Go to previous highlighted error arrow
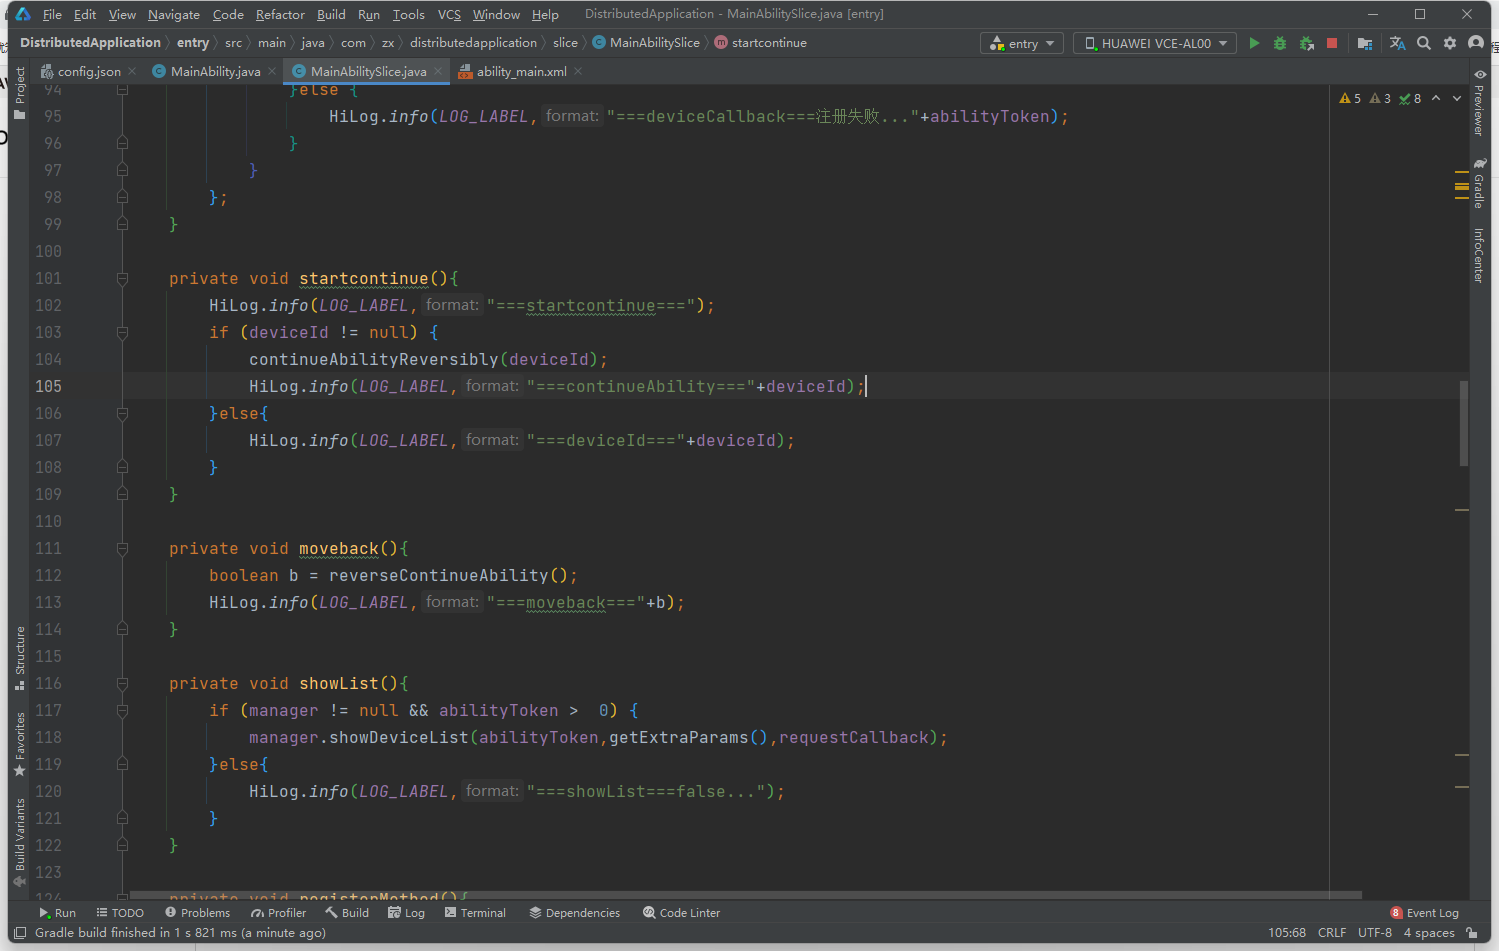The width and height of the screenshot is (1499, 951). pos(1436,98)
